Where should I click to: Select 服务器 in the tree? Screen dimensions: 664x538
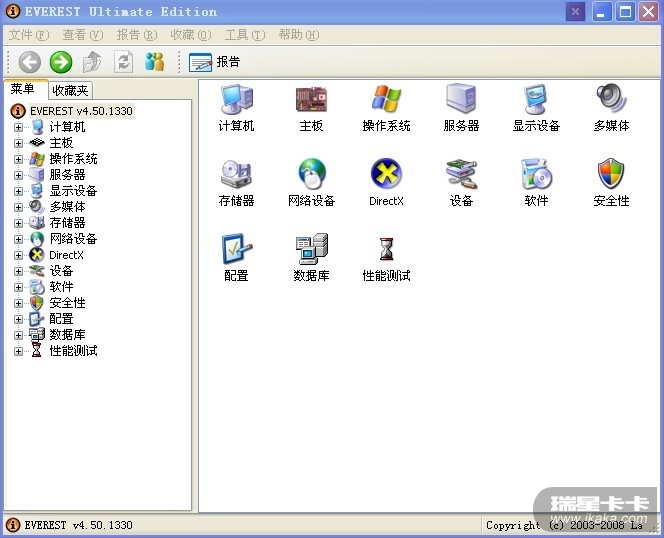(x=67, y=175)
